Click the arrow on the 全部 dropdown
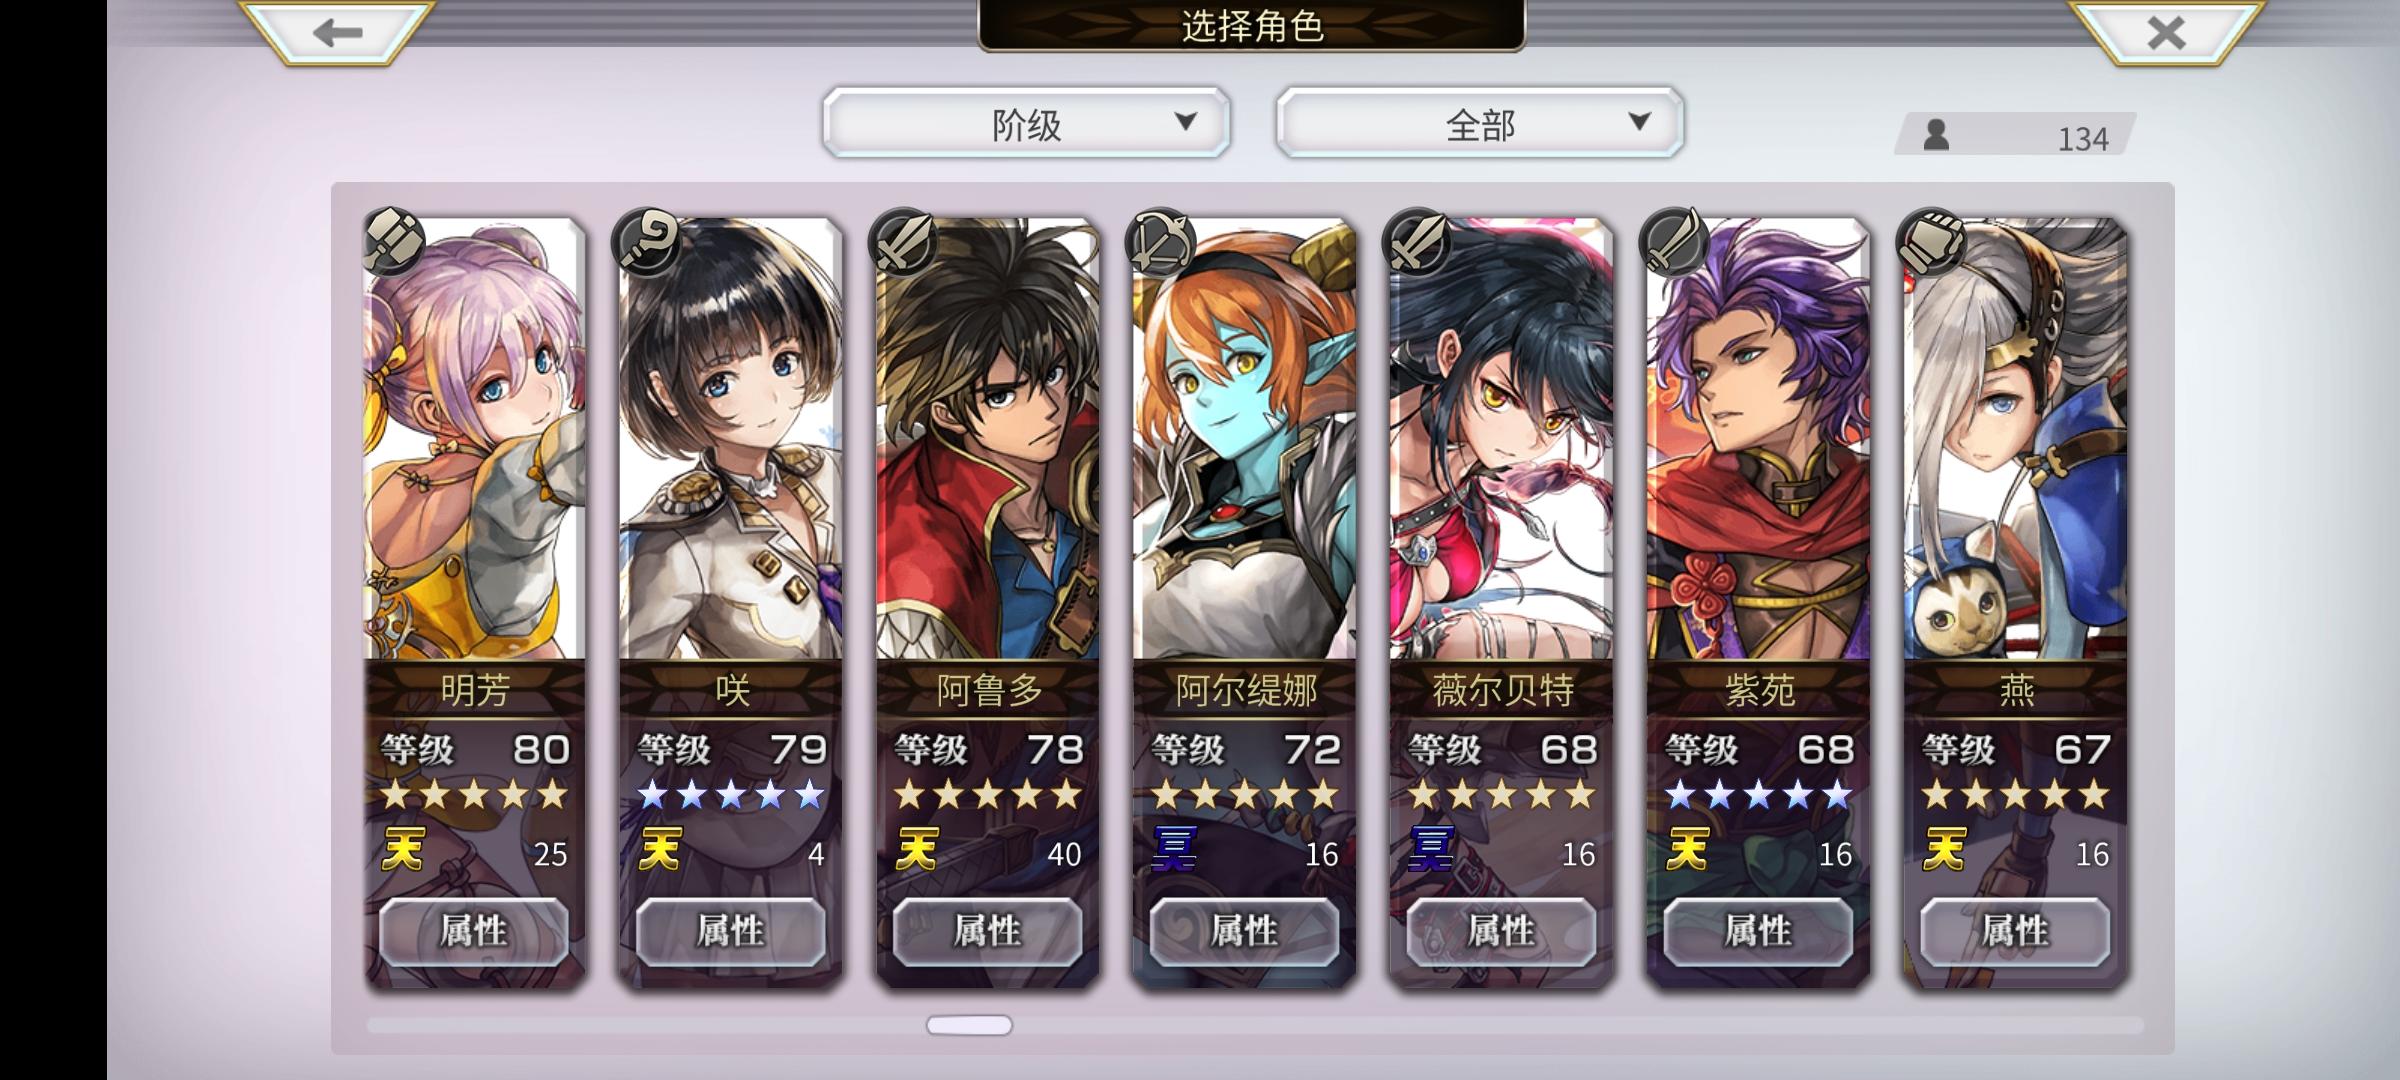 [1639, 122]
